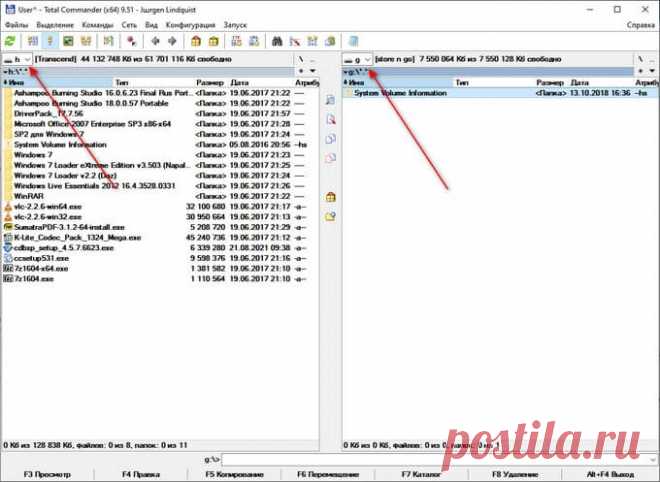Open right panel favorites asterisk button
Viewport: 660px width, 482px height.
click(641, 71)
